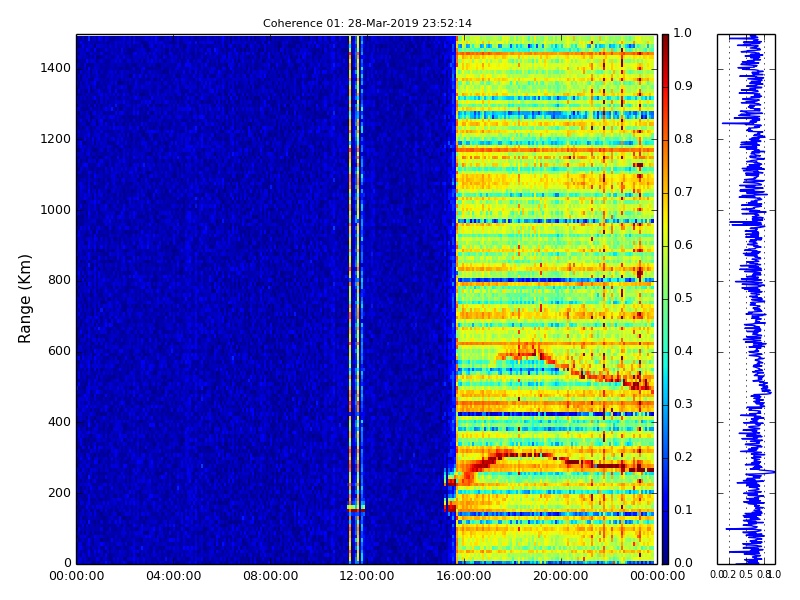Click the 12:00:00 time tick label

click(x=367, y=576)
